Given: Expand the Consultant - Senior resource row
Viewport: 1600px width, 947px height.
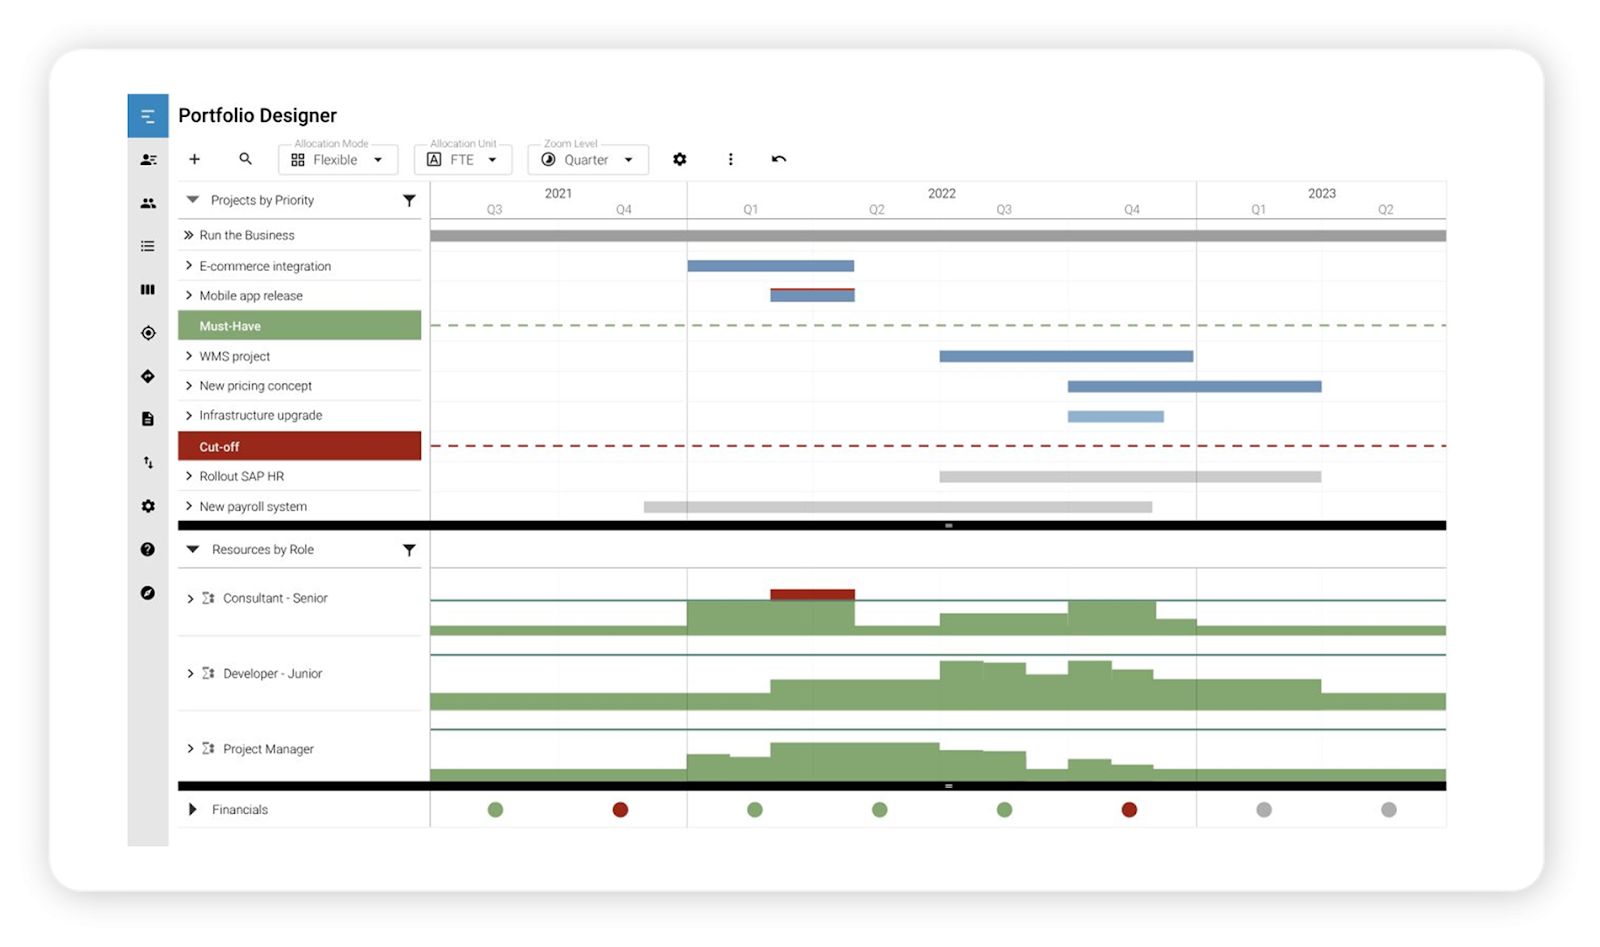Looking at the screenshot, I should point(190,598).
